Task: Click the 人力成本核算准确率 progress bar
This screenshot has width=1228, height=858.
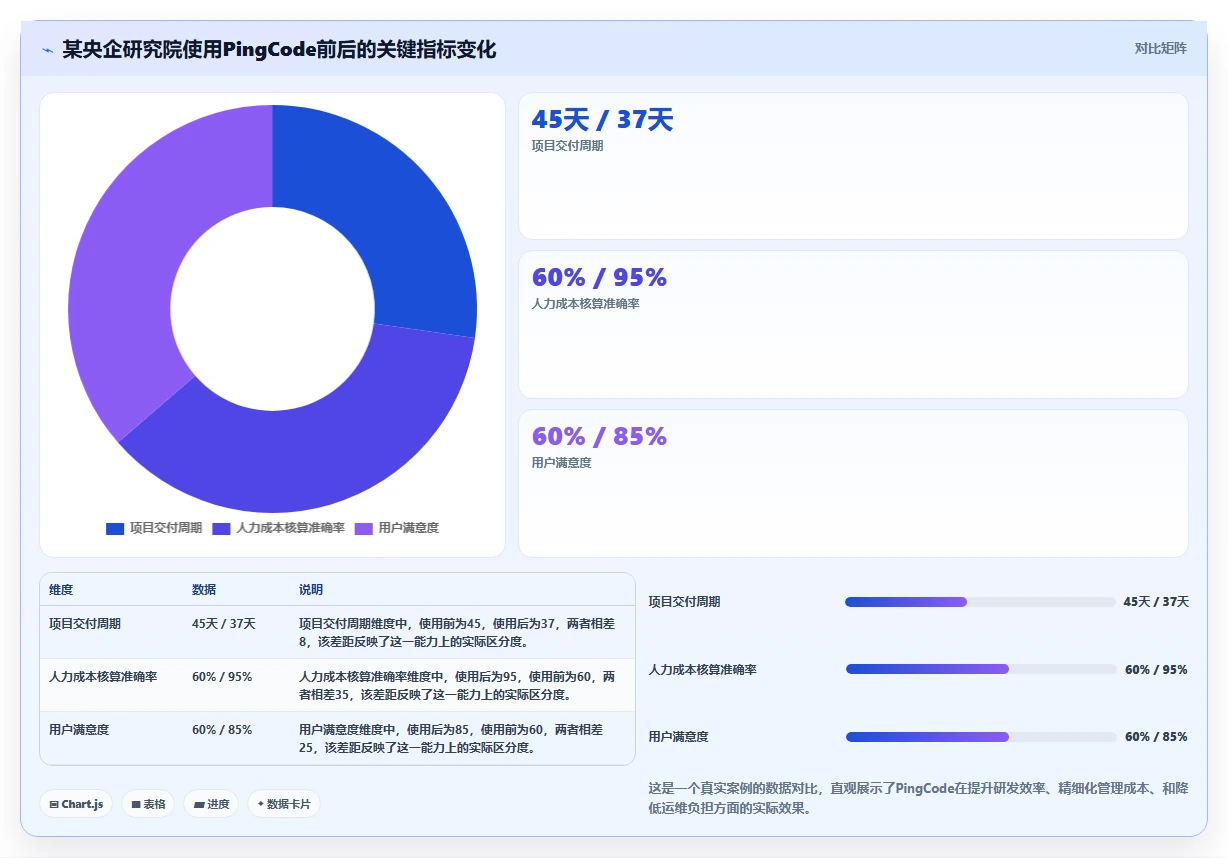Action: [981, 669]
